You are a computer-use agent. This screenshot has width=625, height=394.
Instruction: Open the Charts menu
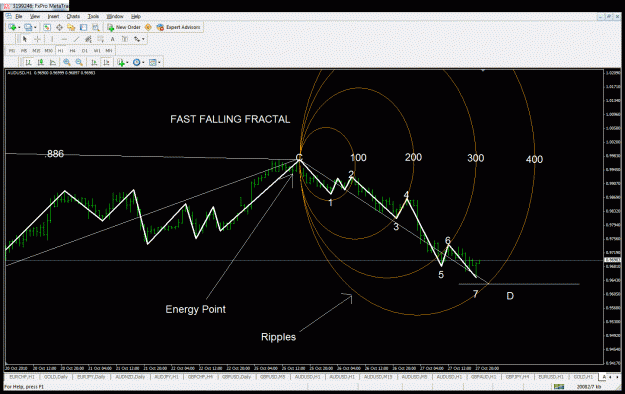click(73, 16)
